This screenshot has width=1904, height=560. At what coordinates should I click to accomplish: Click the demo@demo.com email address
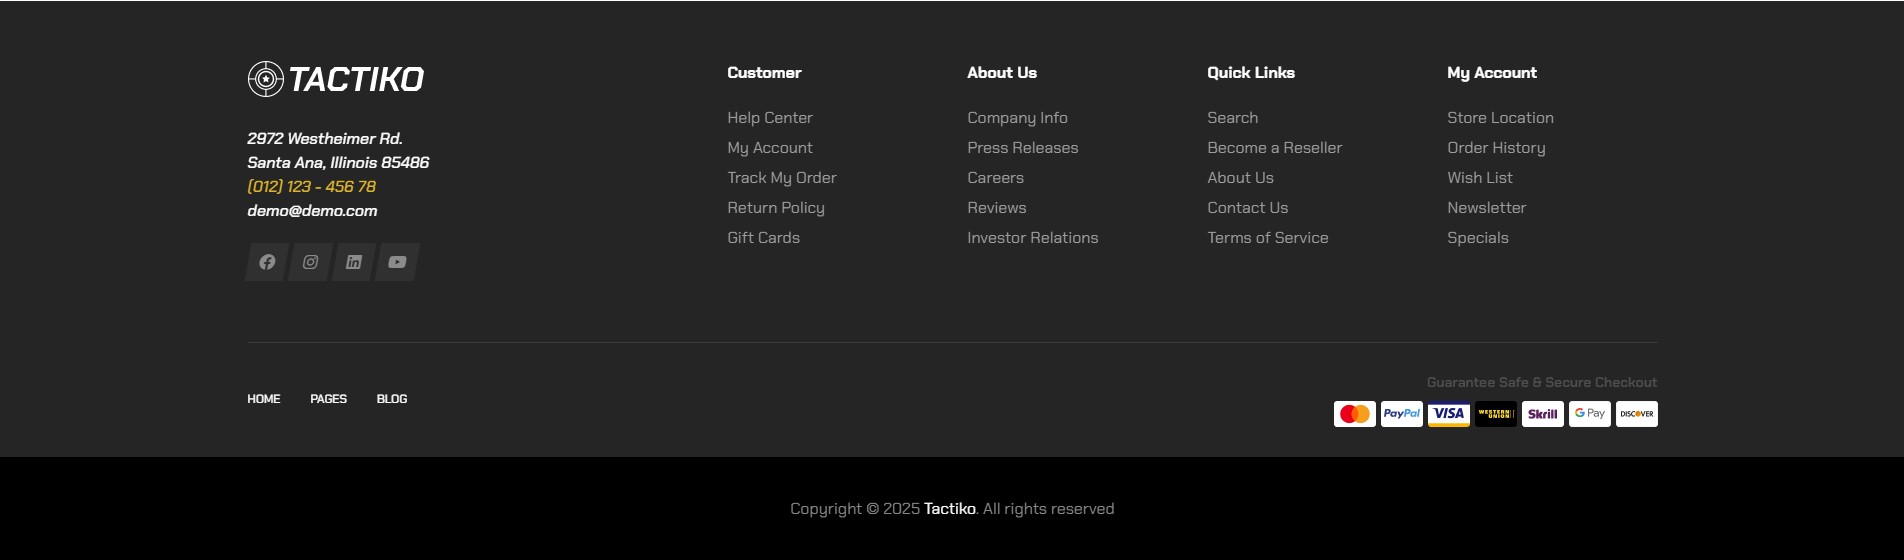[312, 211]
